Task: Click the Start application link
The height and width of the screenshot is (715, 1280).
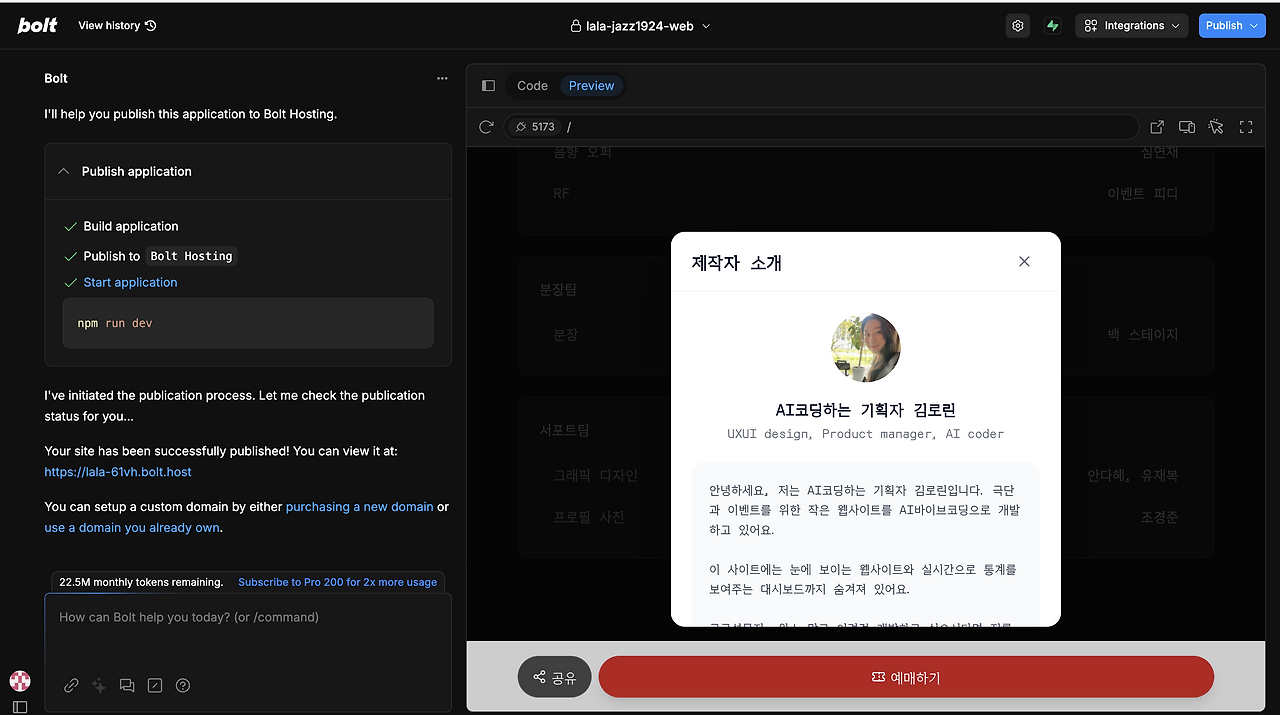Action: tap(130, 282)
